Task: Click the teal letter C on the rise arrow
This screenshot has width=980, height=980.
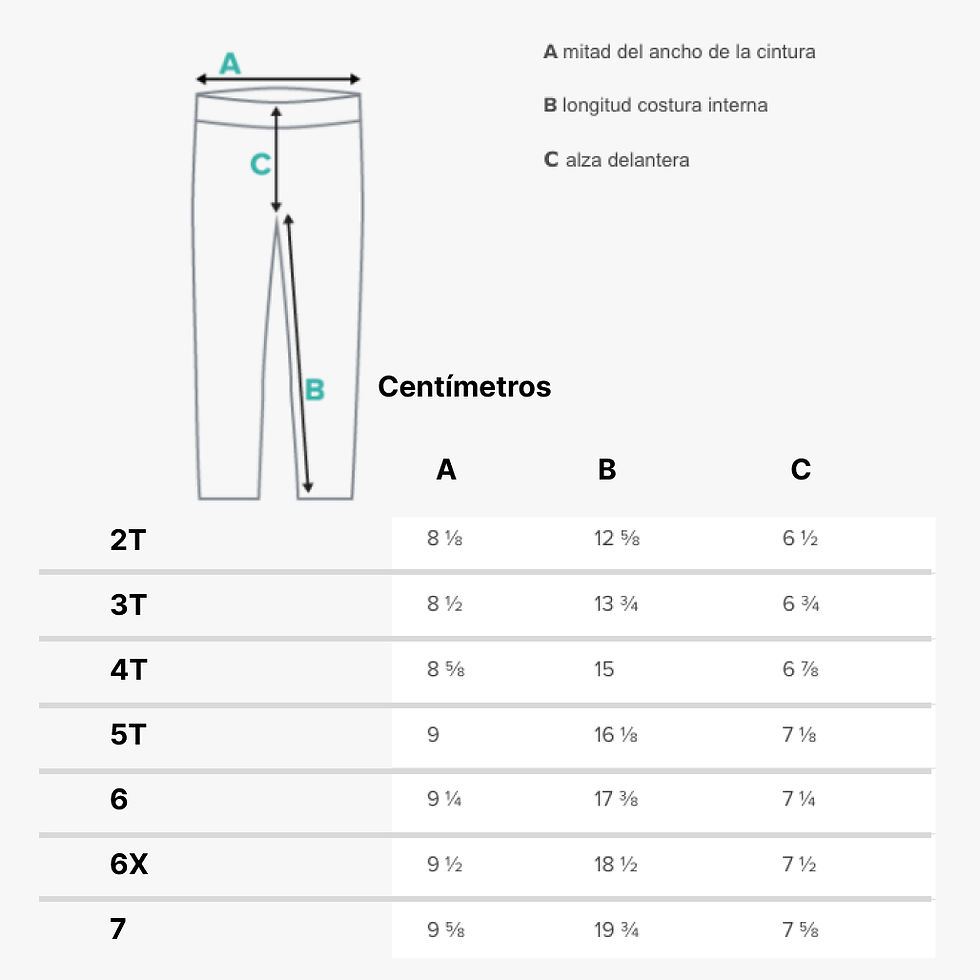Action: point(260,164)
